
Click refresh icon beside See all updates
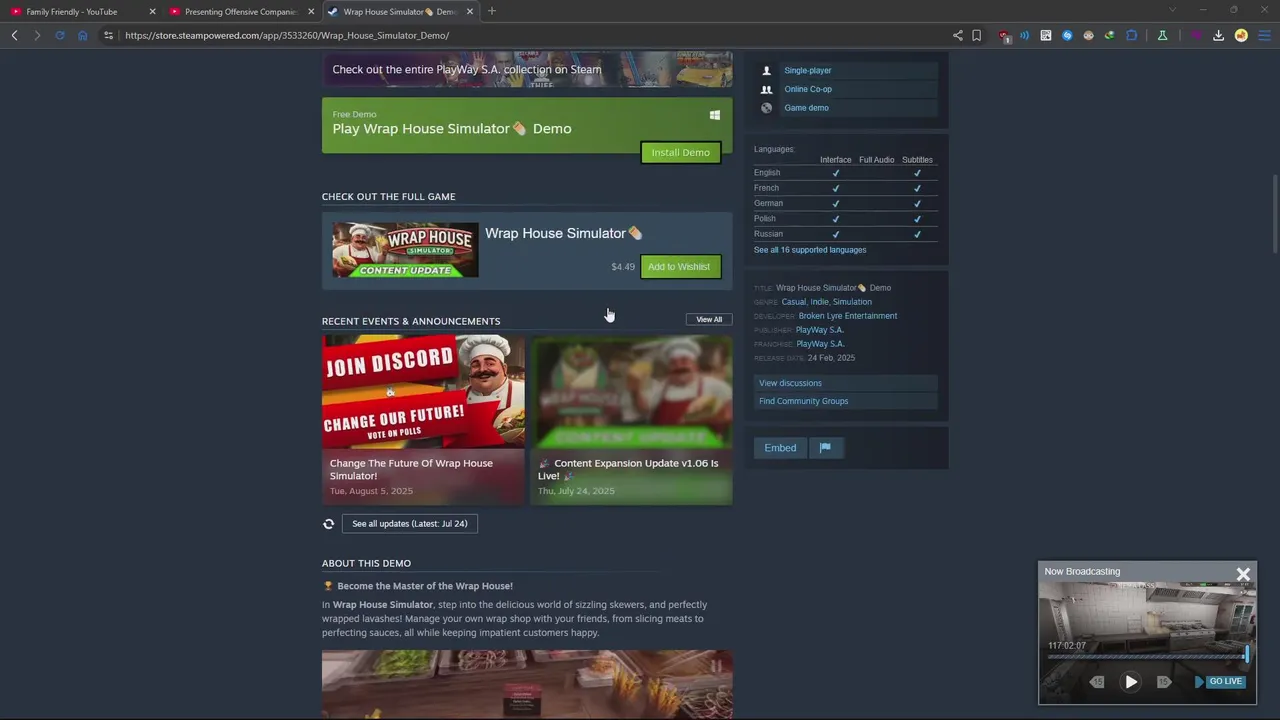328,524
